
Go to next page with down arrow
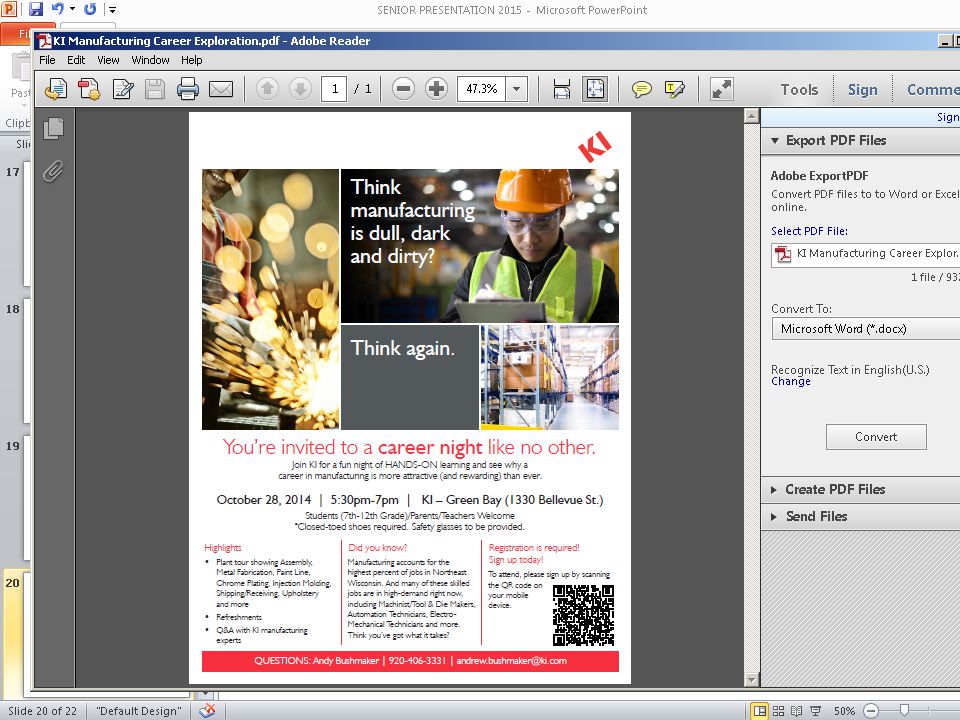300,89
